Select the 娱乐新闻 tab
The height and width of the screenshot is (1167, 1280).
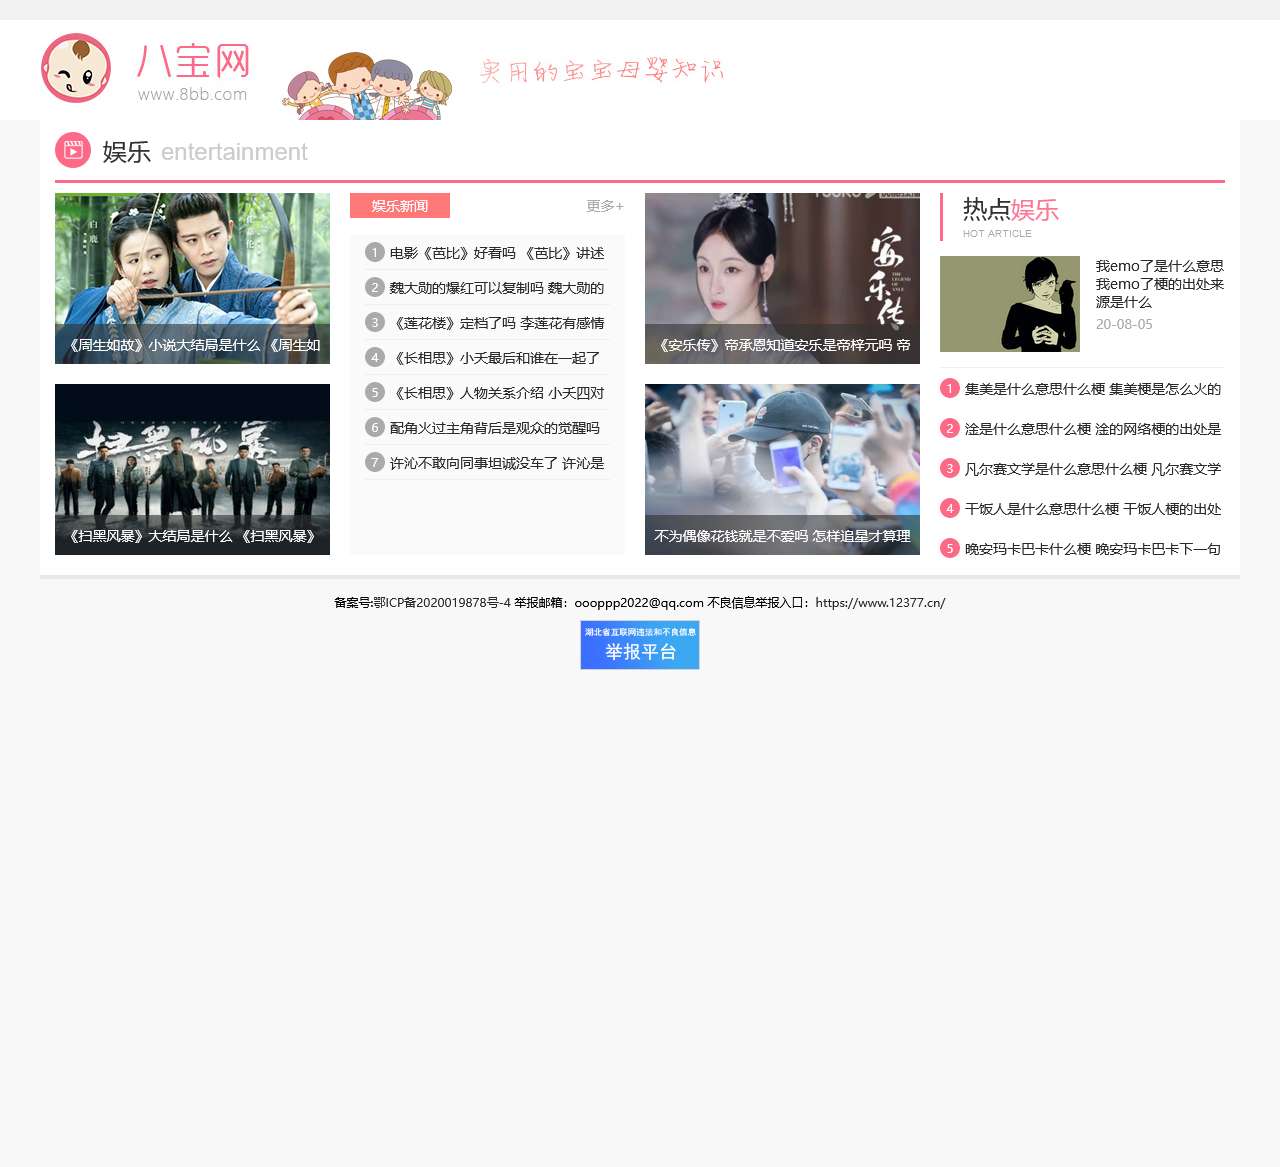click(399, 205)
